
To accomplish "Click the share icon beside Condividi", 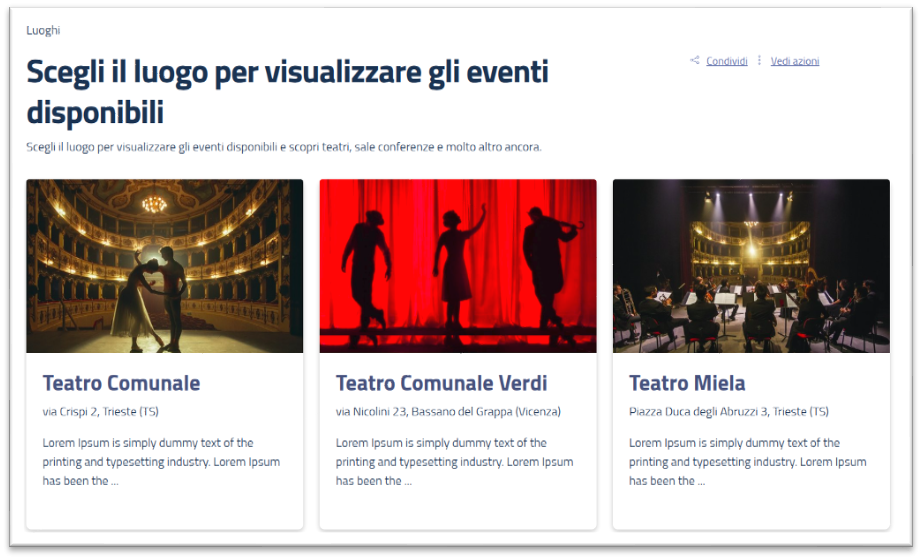I will tap(695, 61).
